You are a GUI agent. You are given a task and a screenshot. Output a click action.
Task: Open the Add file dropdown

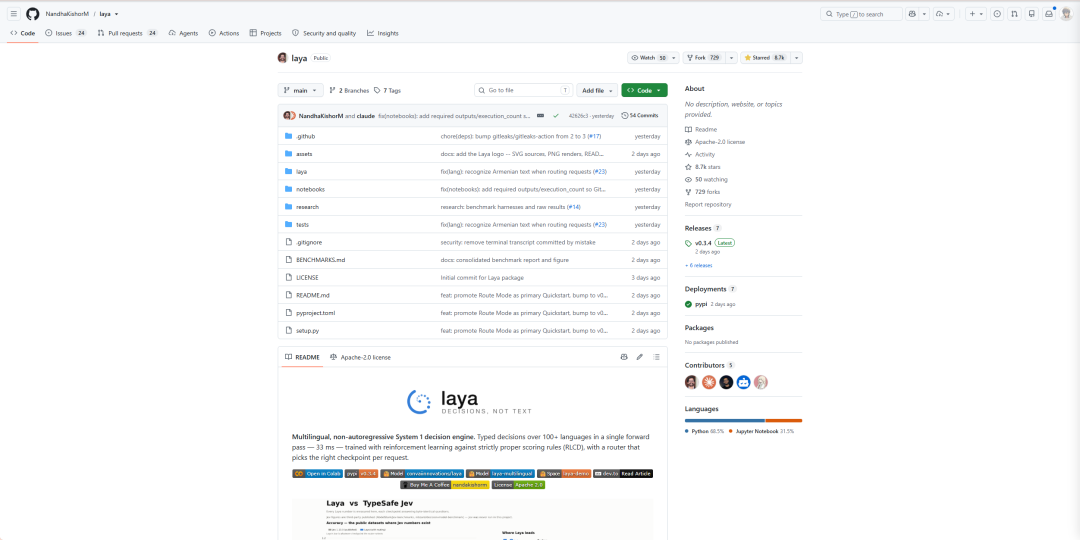(x=597, y=90)
